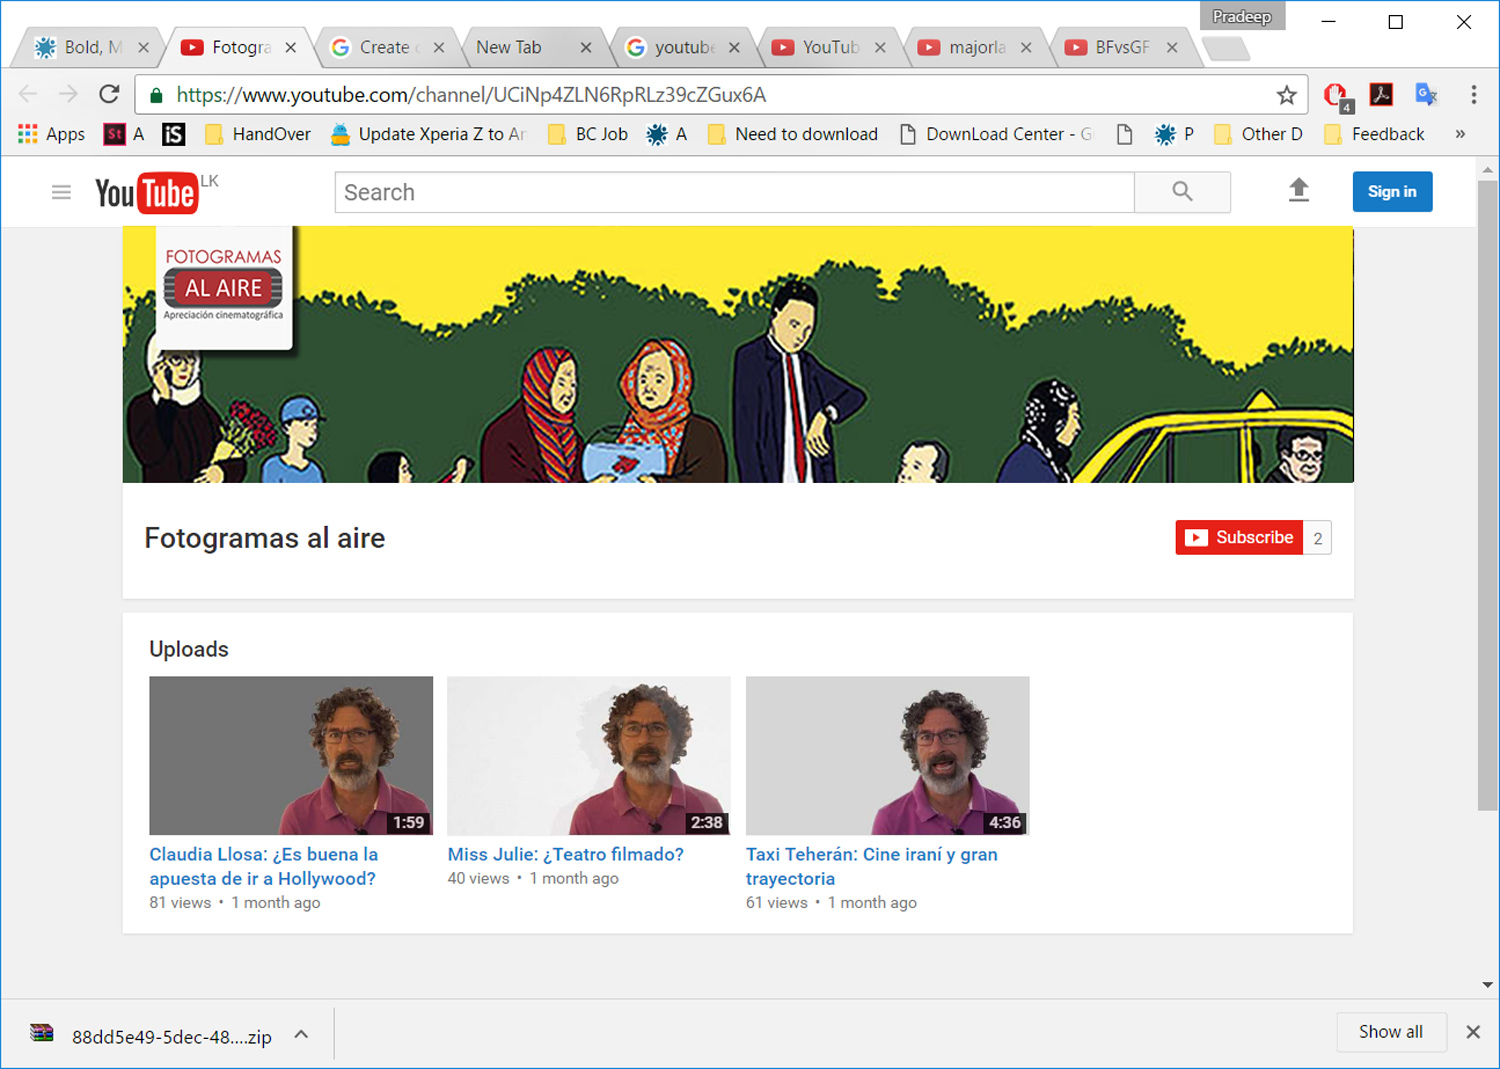Click the search magnifier button
The height and width of the screenshot is (1069, 1500).
(1182, 192)
